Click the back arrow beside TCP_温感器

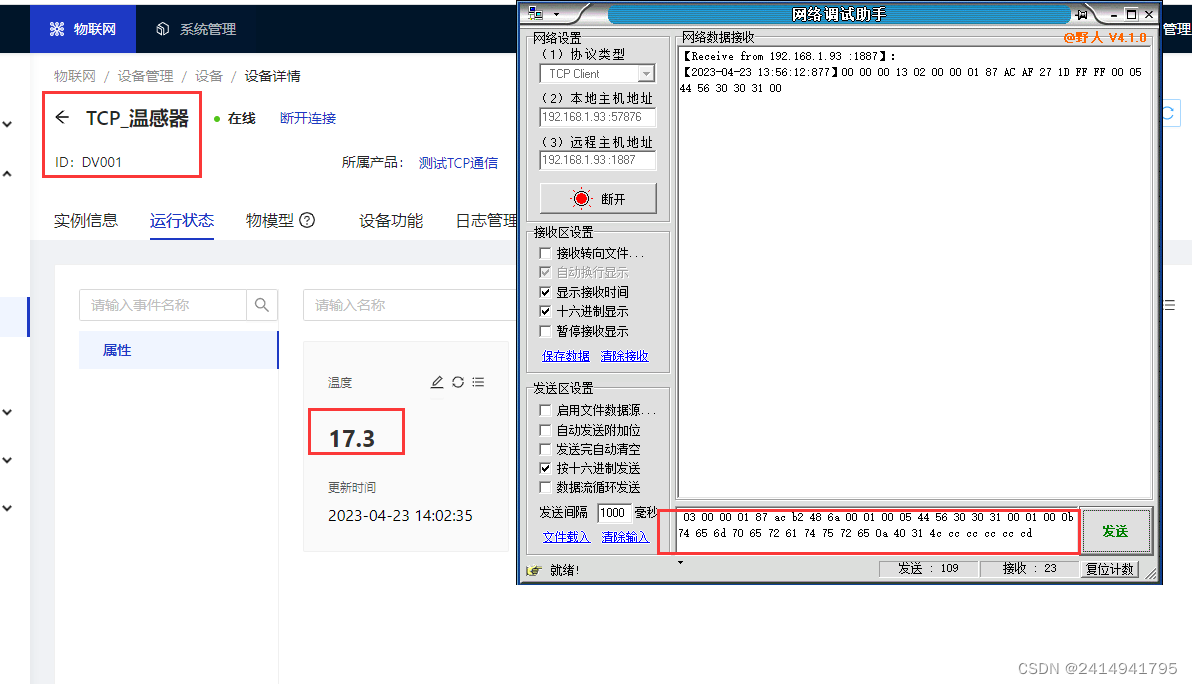(62, 118)
